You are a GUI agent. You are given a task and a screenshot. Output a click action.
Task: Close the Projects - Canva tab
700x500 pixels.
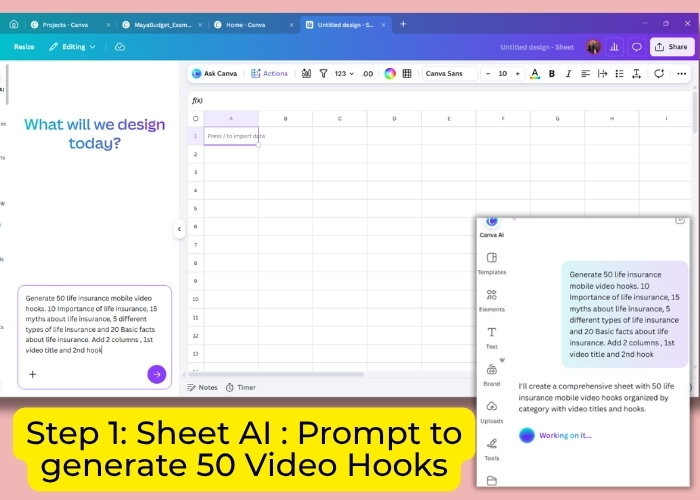[x=108, y=25]
